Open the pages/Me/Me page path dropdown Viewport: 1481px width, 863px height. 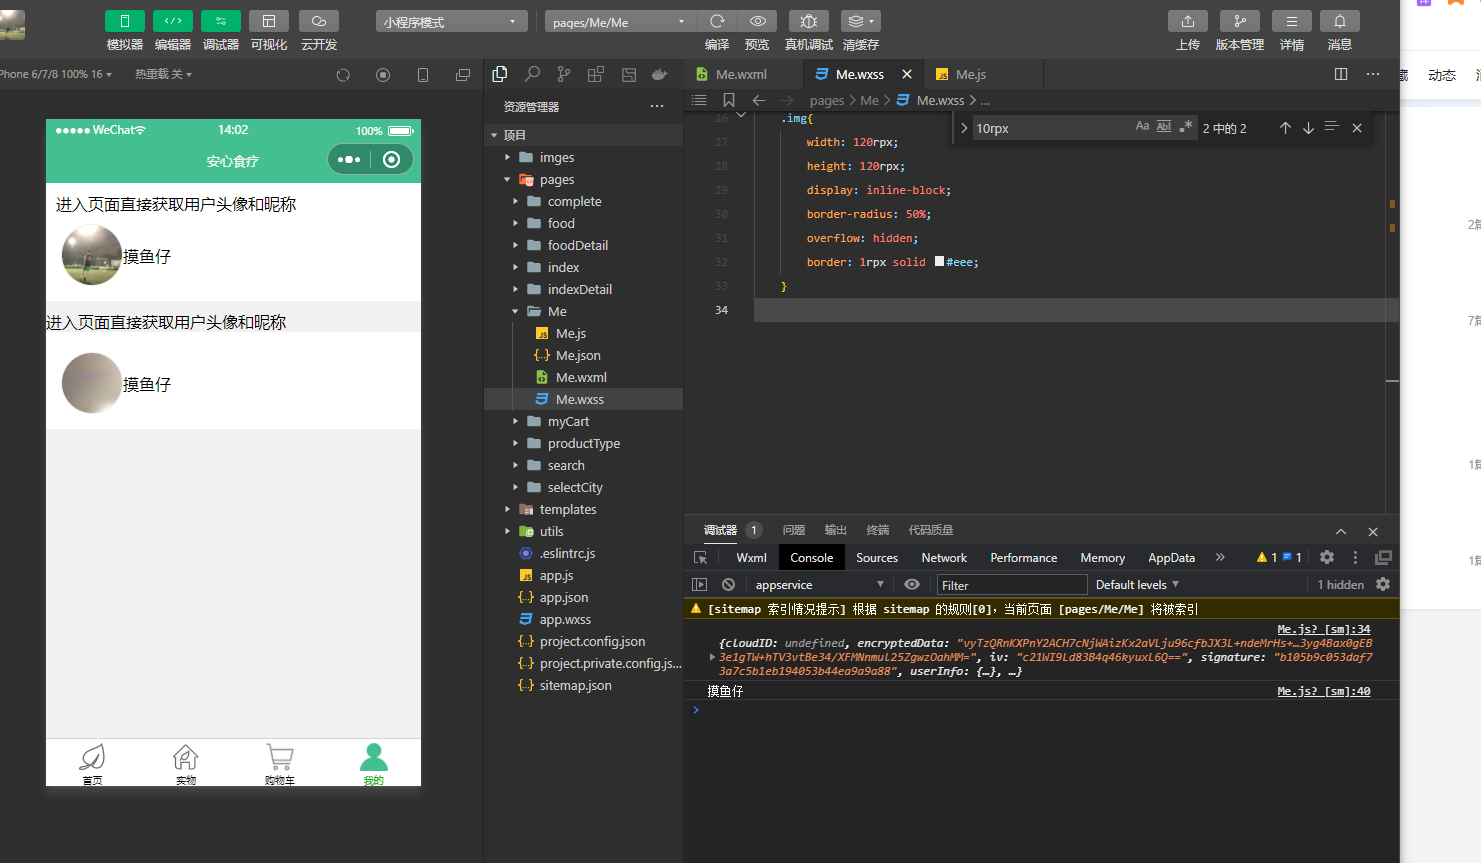point(620,22)
